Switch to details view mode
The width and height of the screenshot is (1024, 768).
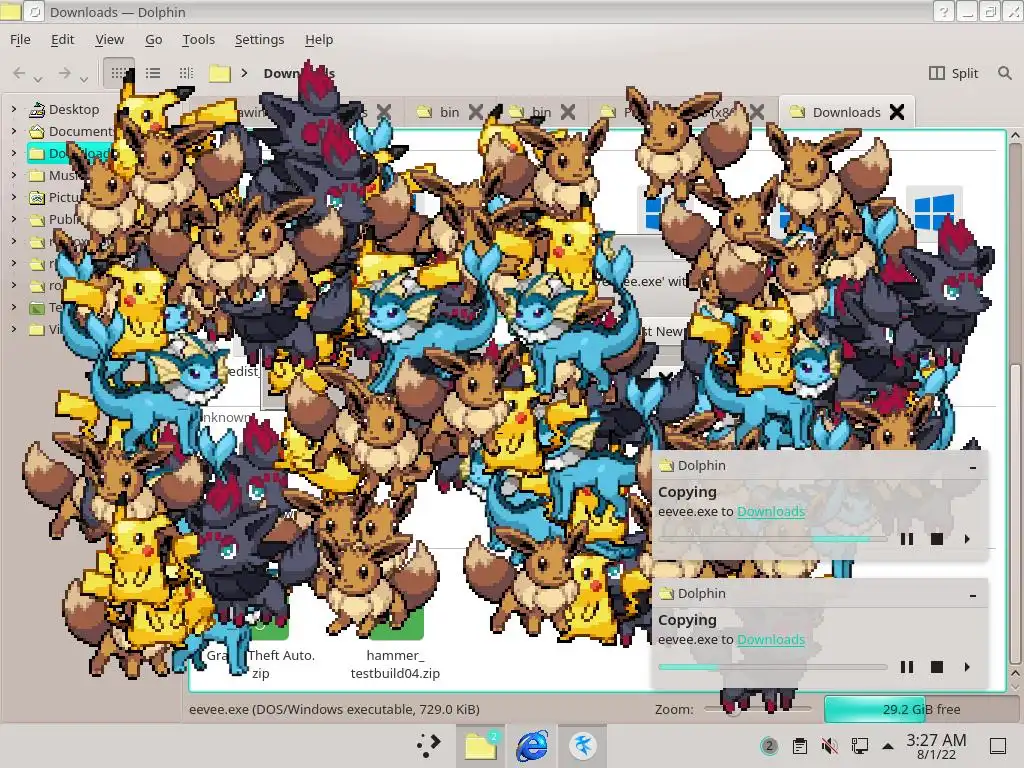click(186, 73)
